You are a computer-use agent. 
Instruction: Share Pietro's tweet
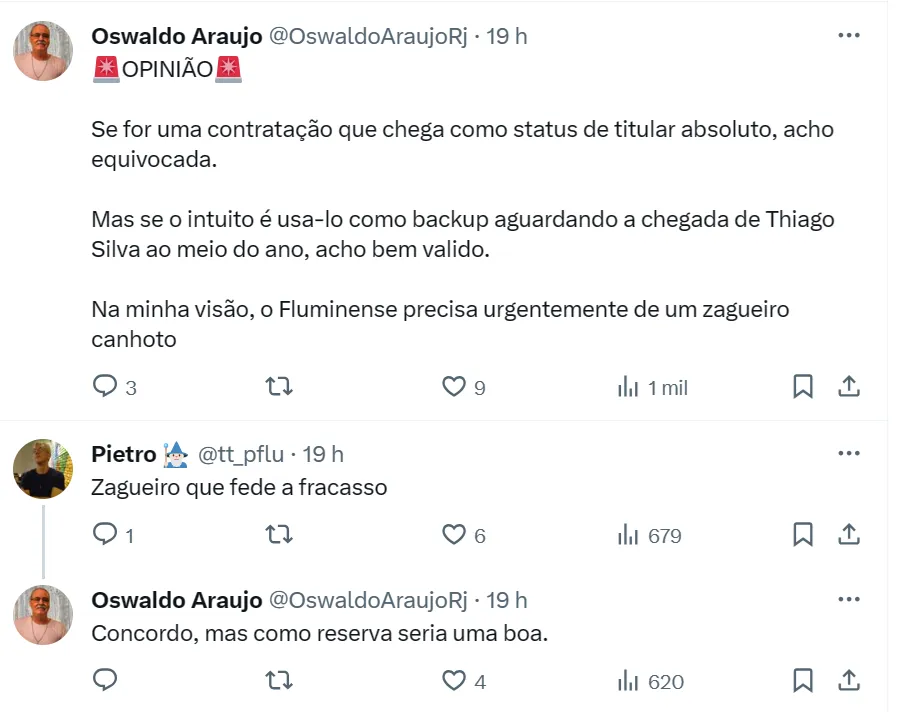click(848, 535)
